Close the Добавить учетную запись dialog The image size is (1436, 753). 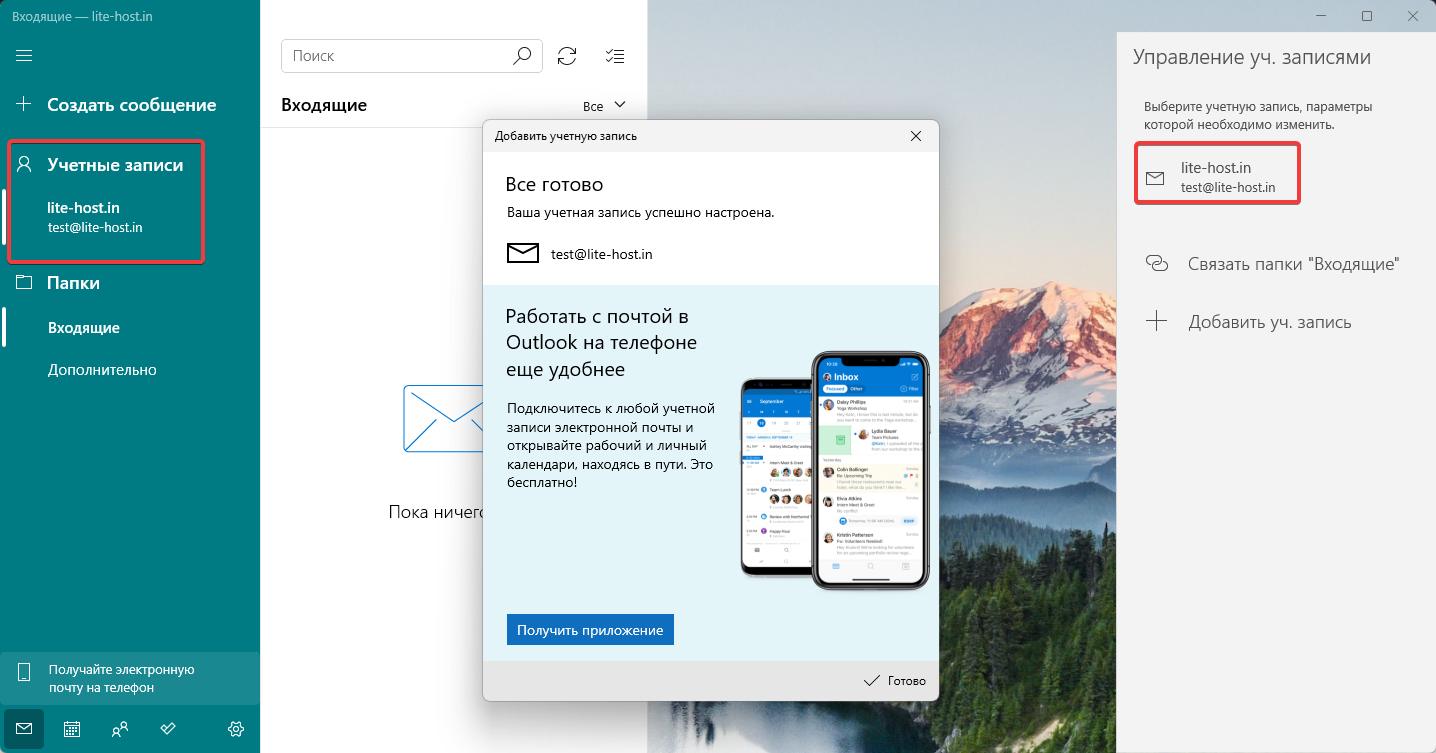coord(916,136)
